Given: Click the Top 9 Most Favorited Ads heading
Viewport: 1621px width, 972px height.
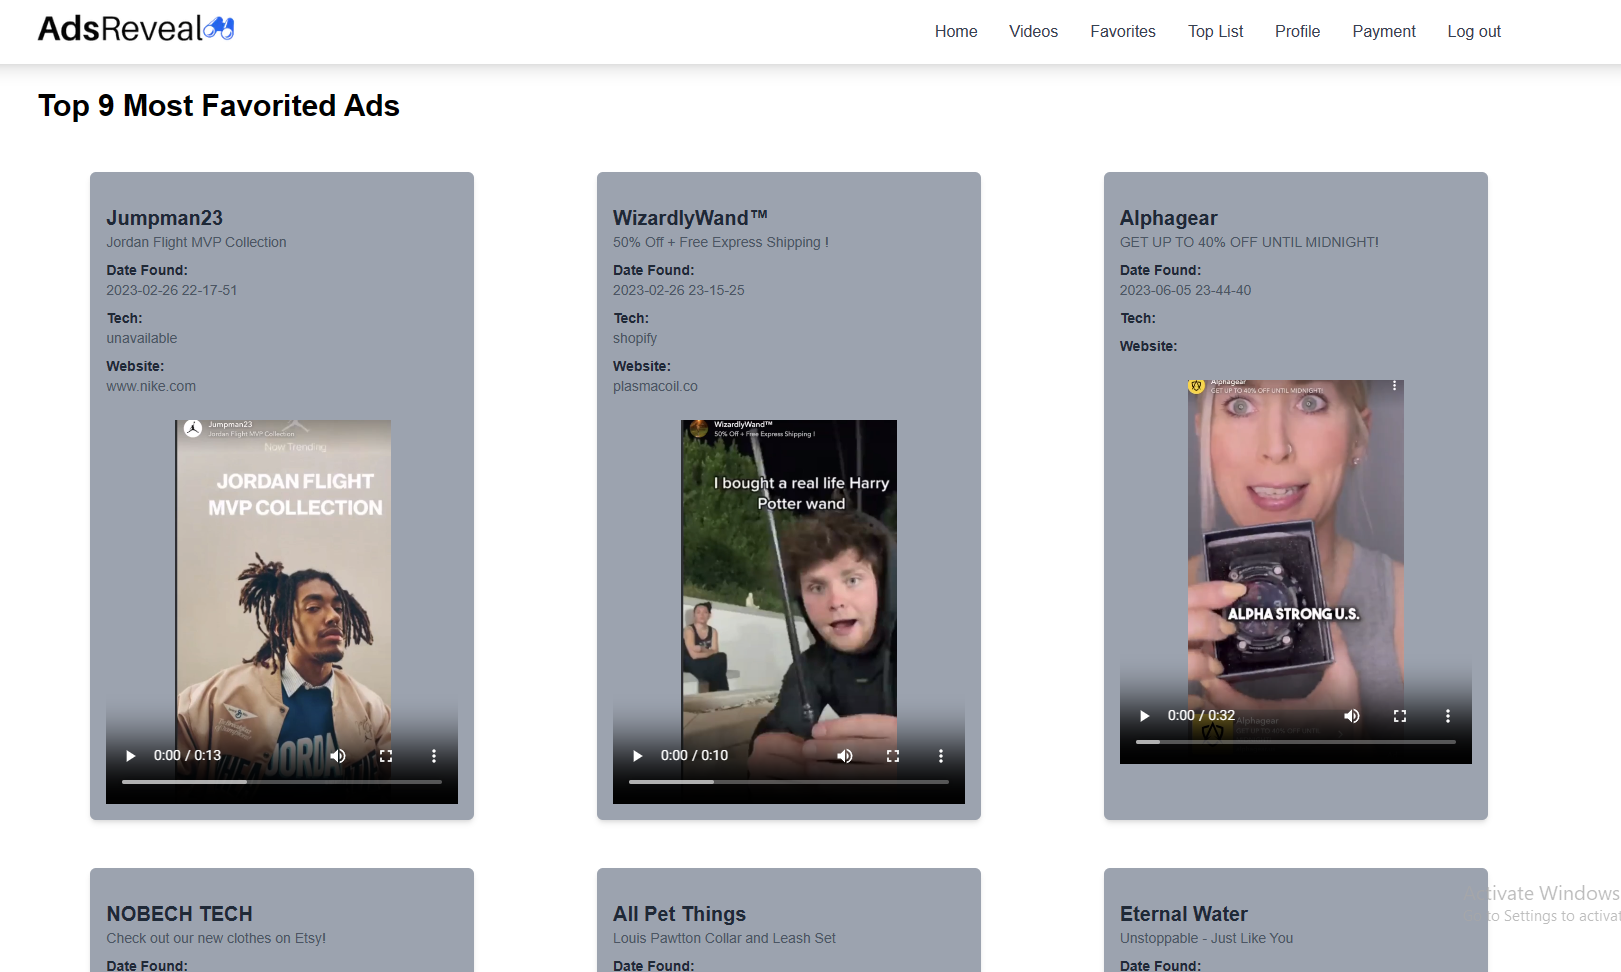Looking at the screenshot, I should [x=219, y=105].
